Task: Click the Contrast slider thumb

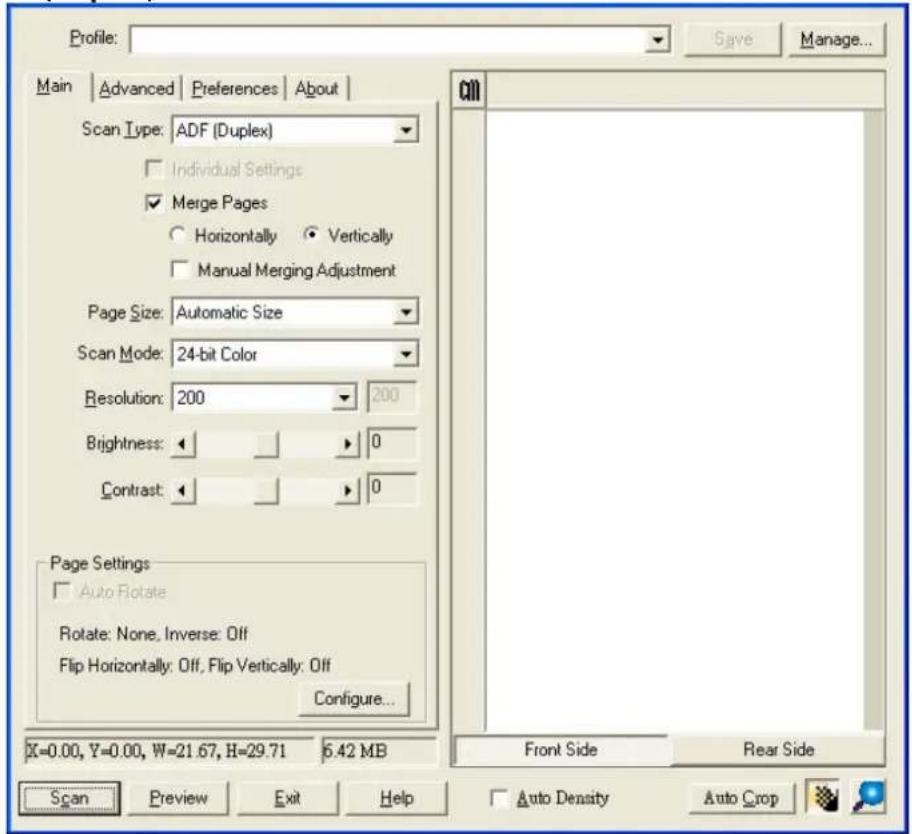Action: click(x=266, y=491)
